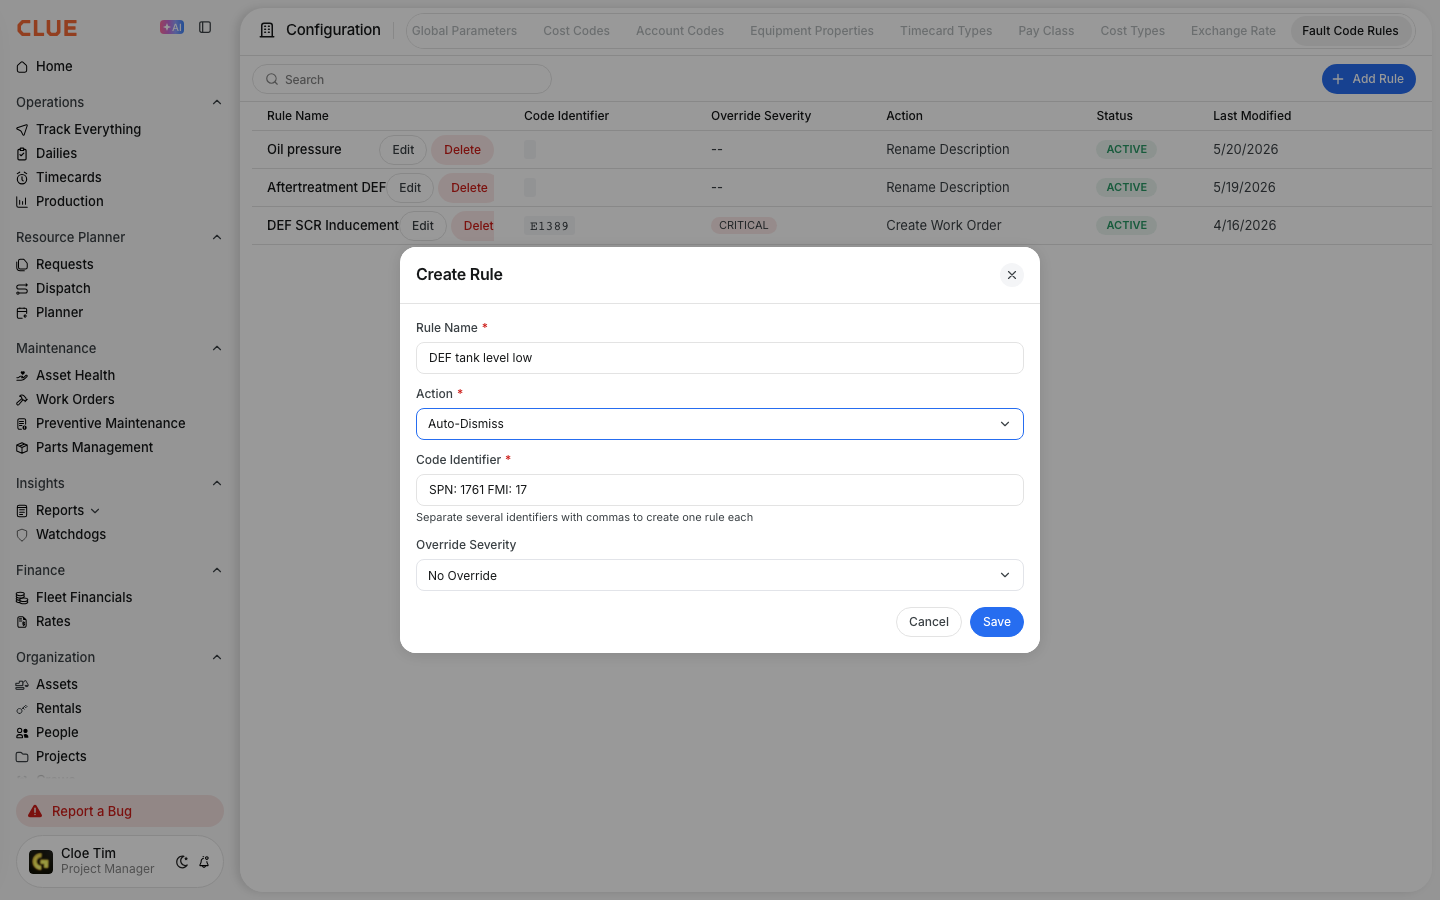Click the AI assistant badge icon
Viewport: 1440px width, 900px height.
172,27
